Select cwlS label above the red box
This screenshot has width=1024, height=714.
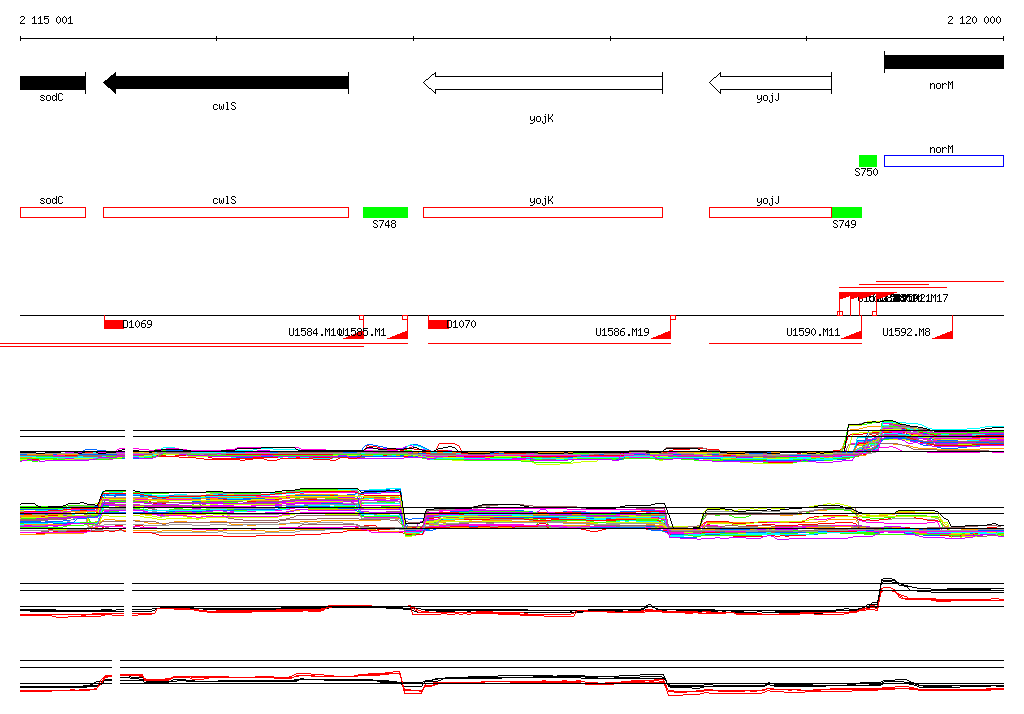click(x=225, y=201)
